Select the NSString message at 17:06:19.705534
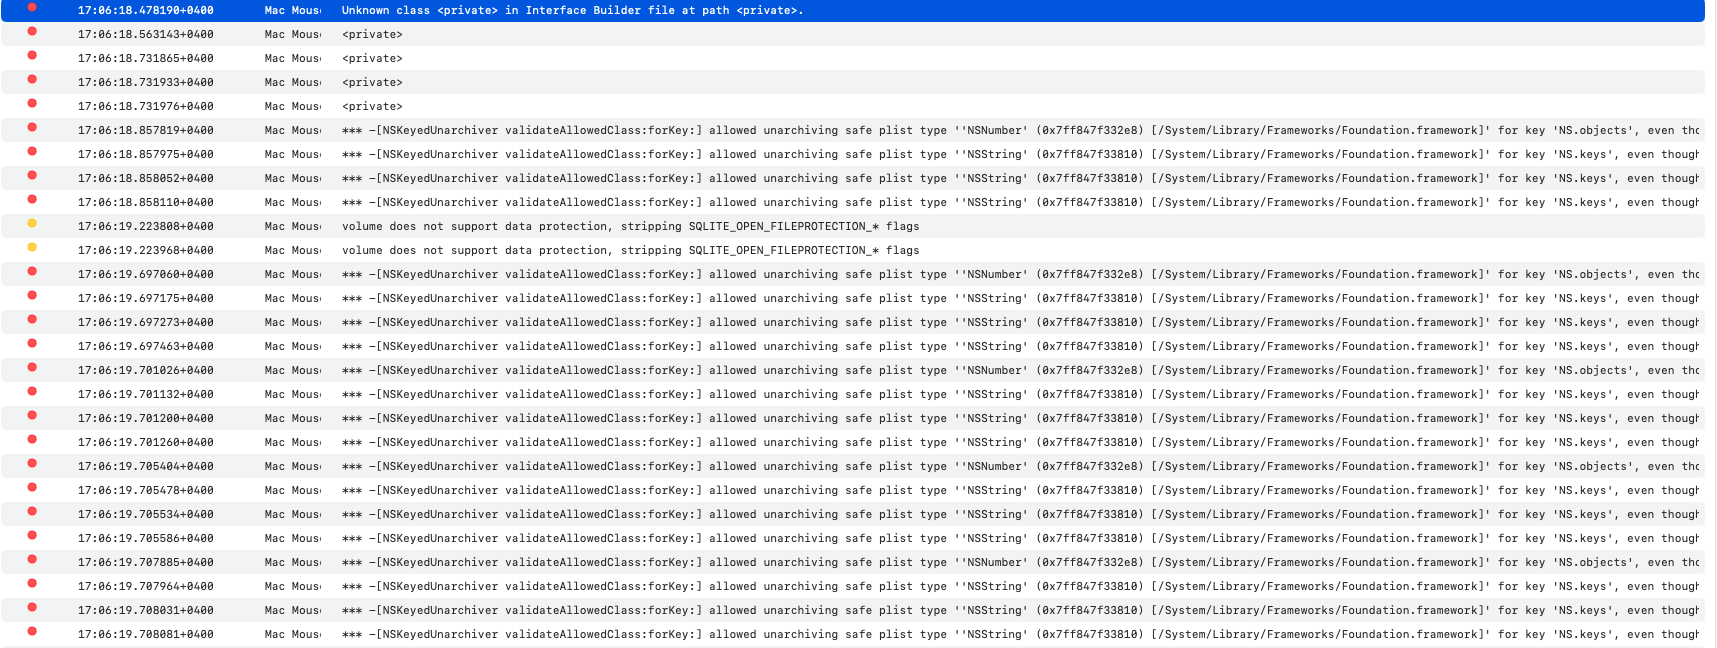The width and height of the screenshot is (1717, 648). 1020,514
